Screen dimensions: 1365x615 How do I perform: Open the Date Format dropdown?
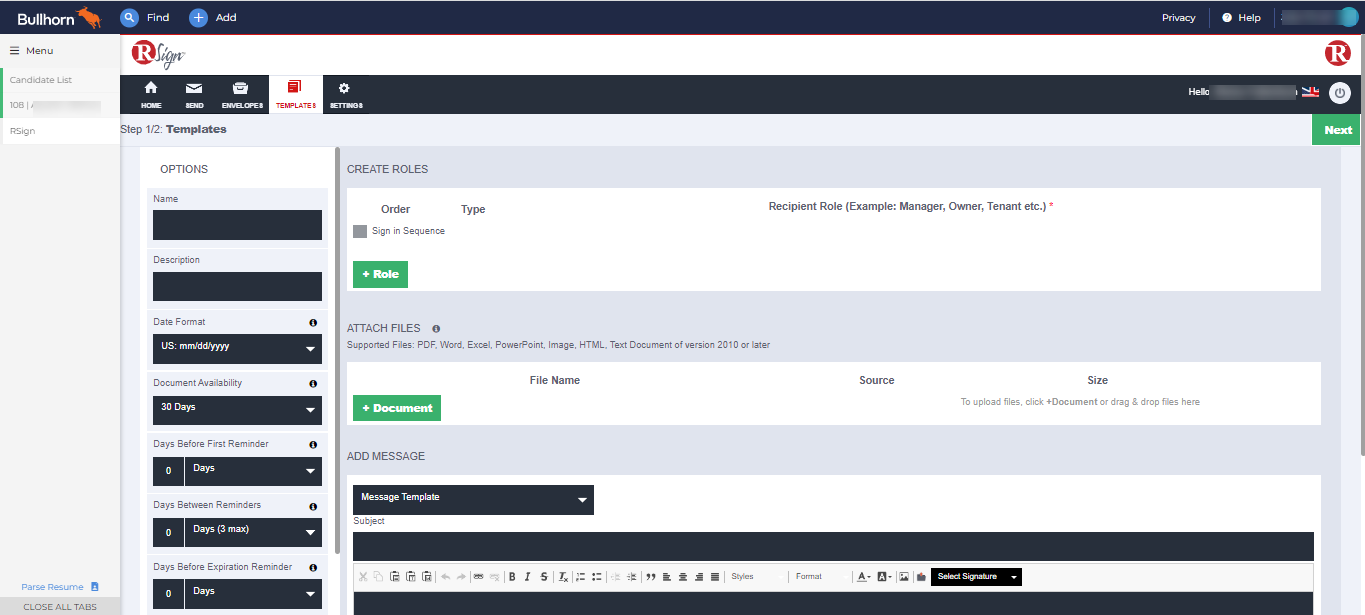237,349
